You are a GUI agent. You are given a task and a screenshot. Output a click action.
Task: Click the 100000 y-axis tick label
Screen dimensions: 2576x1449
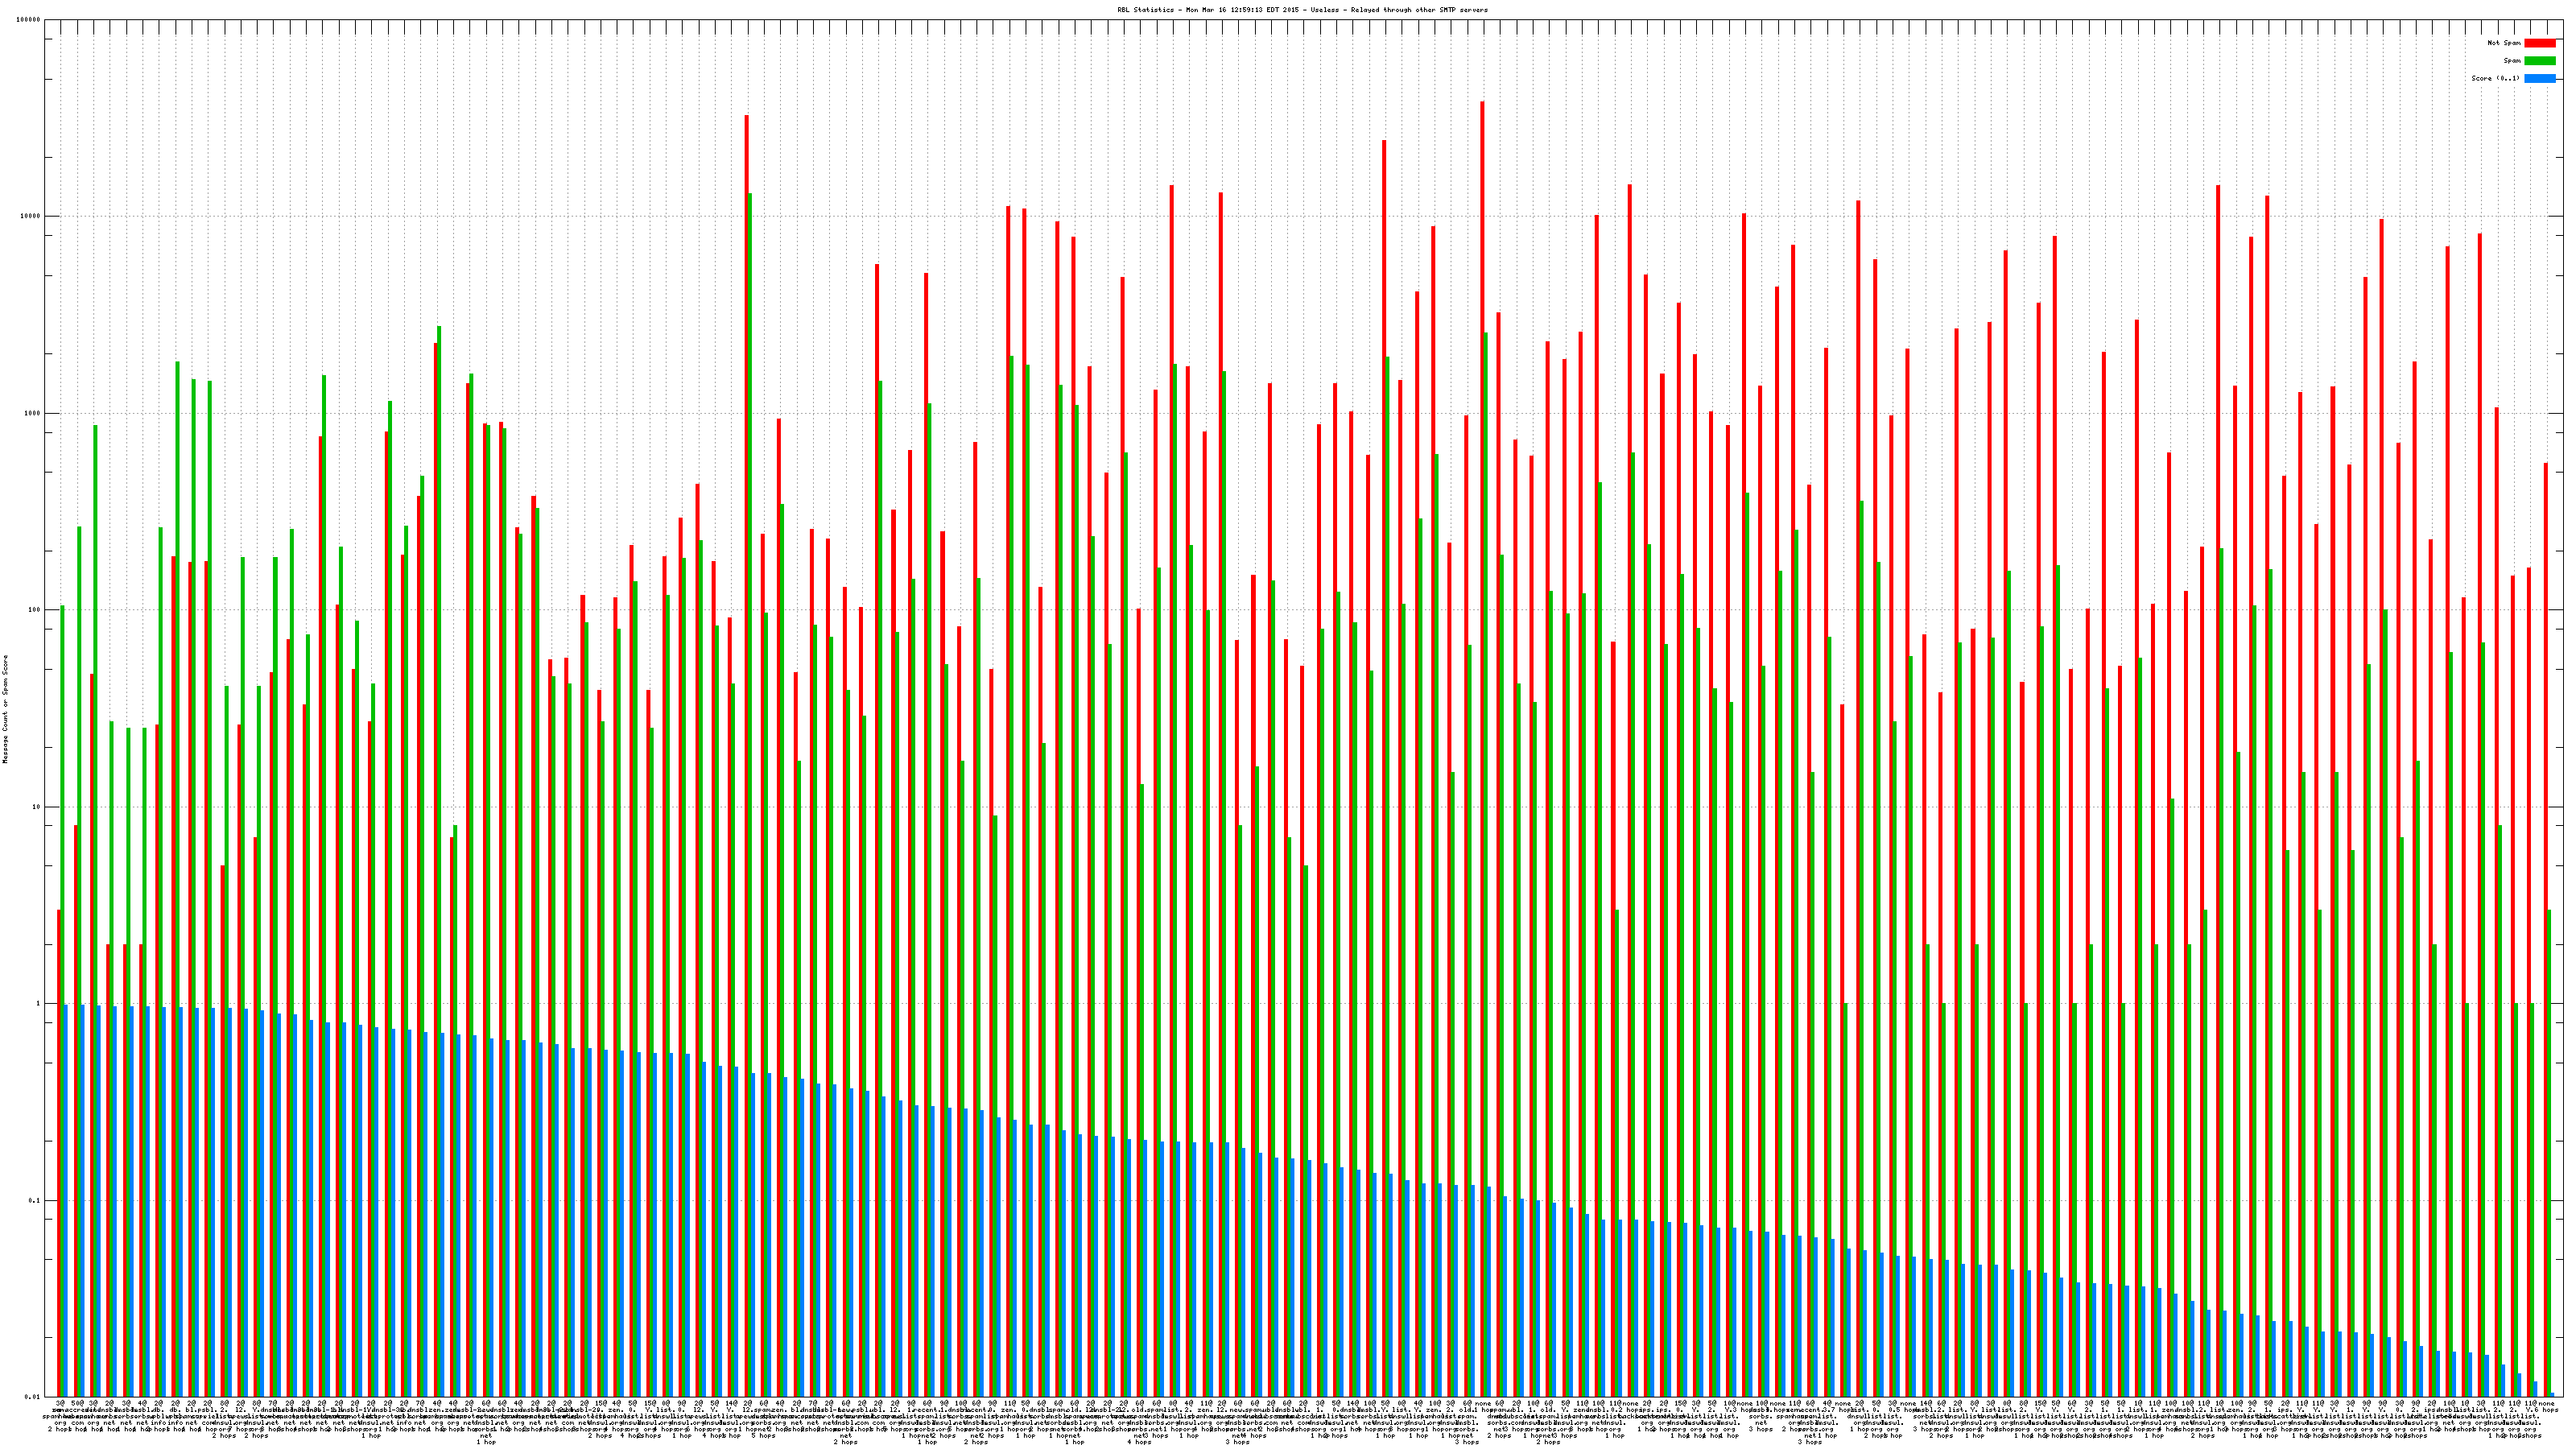[x=30, y=20]
